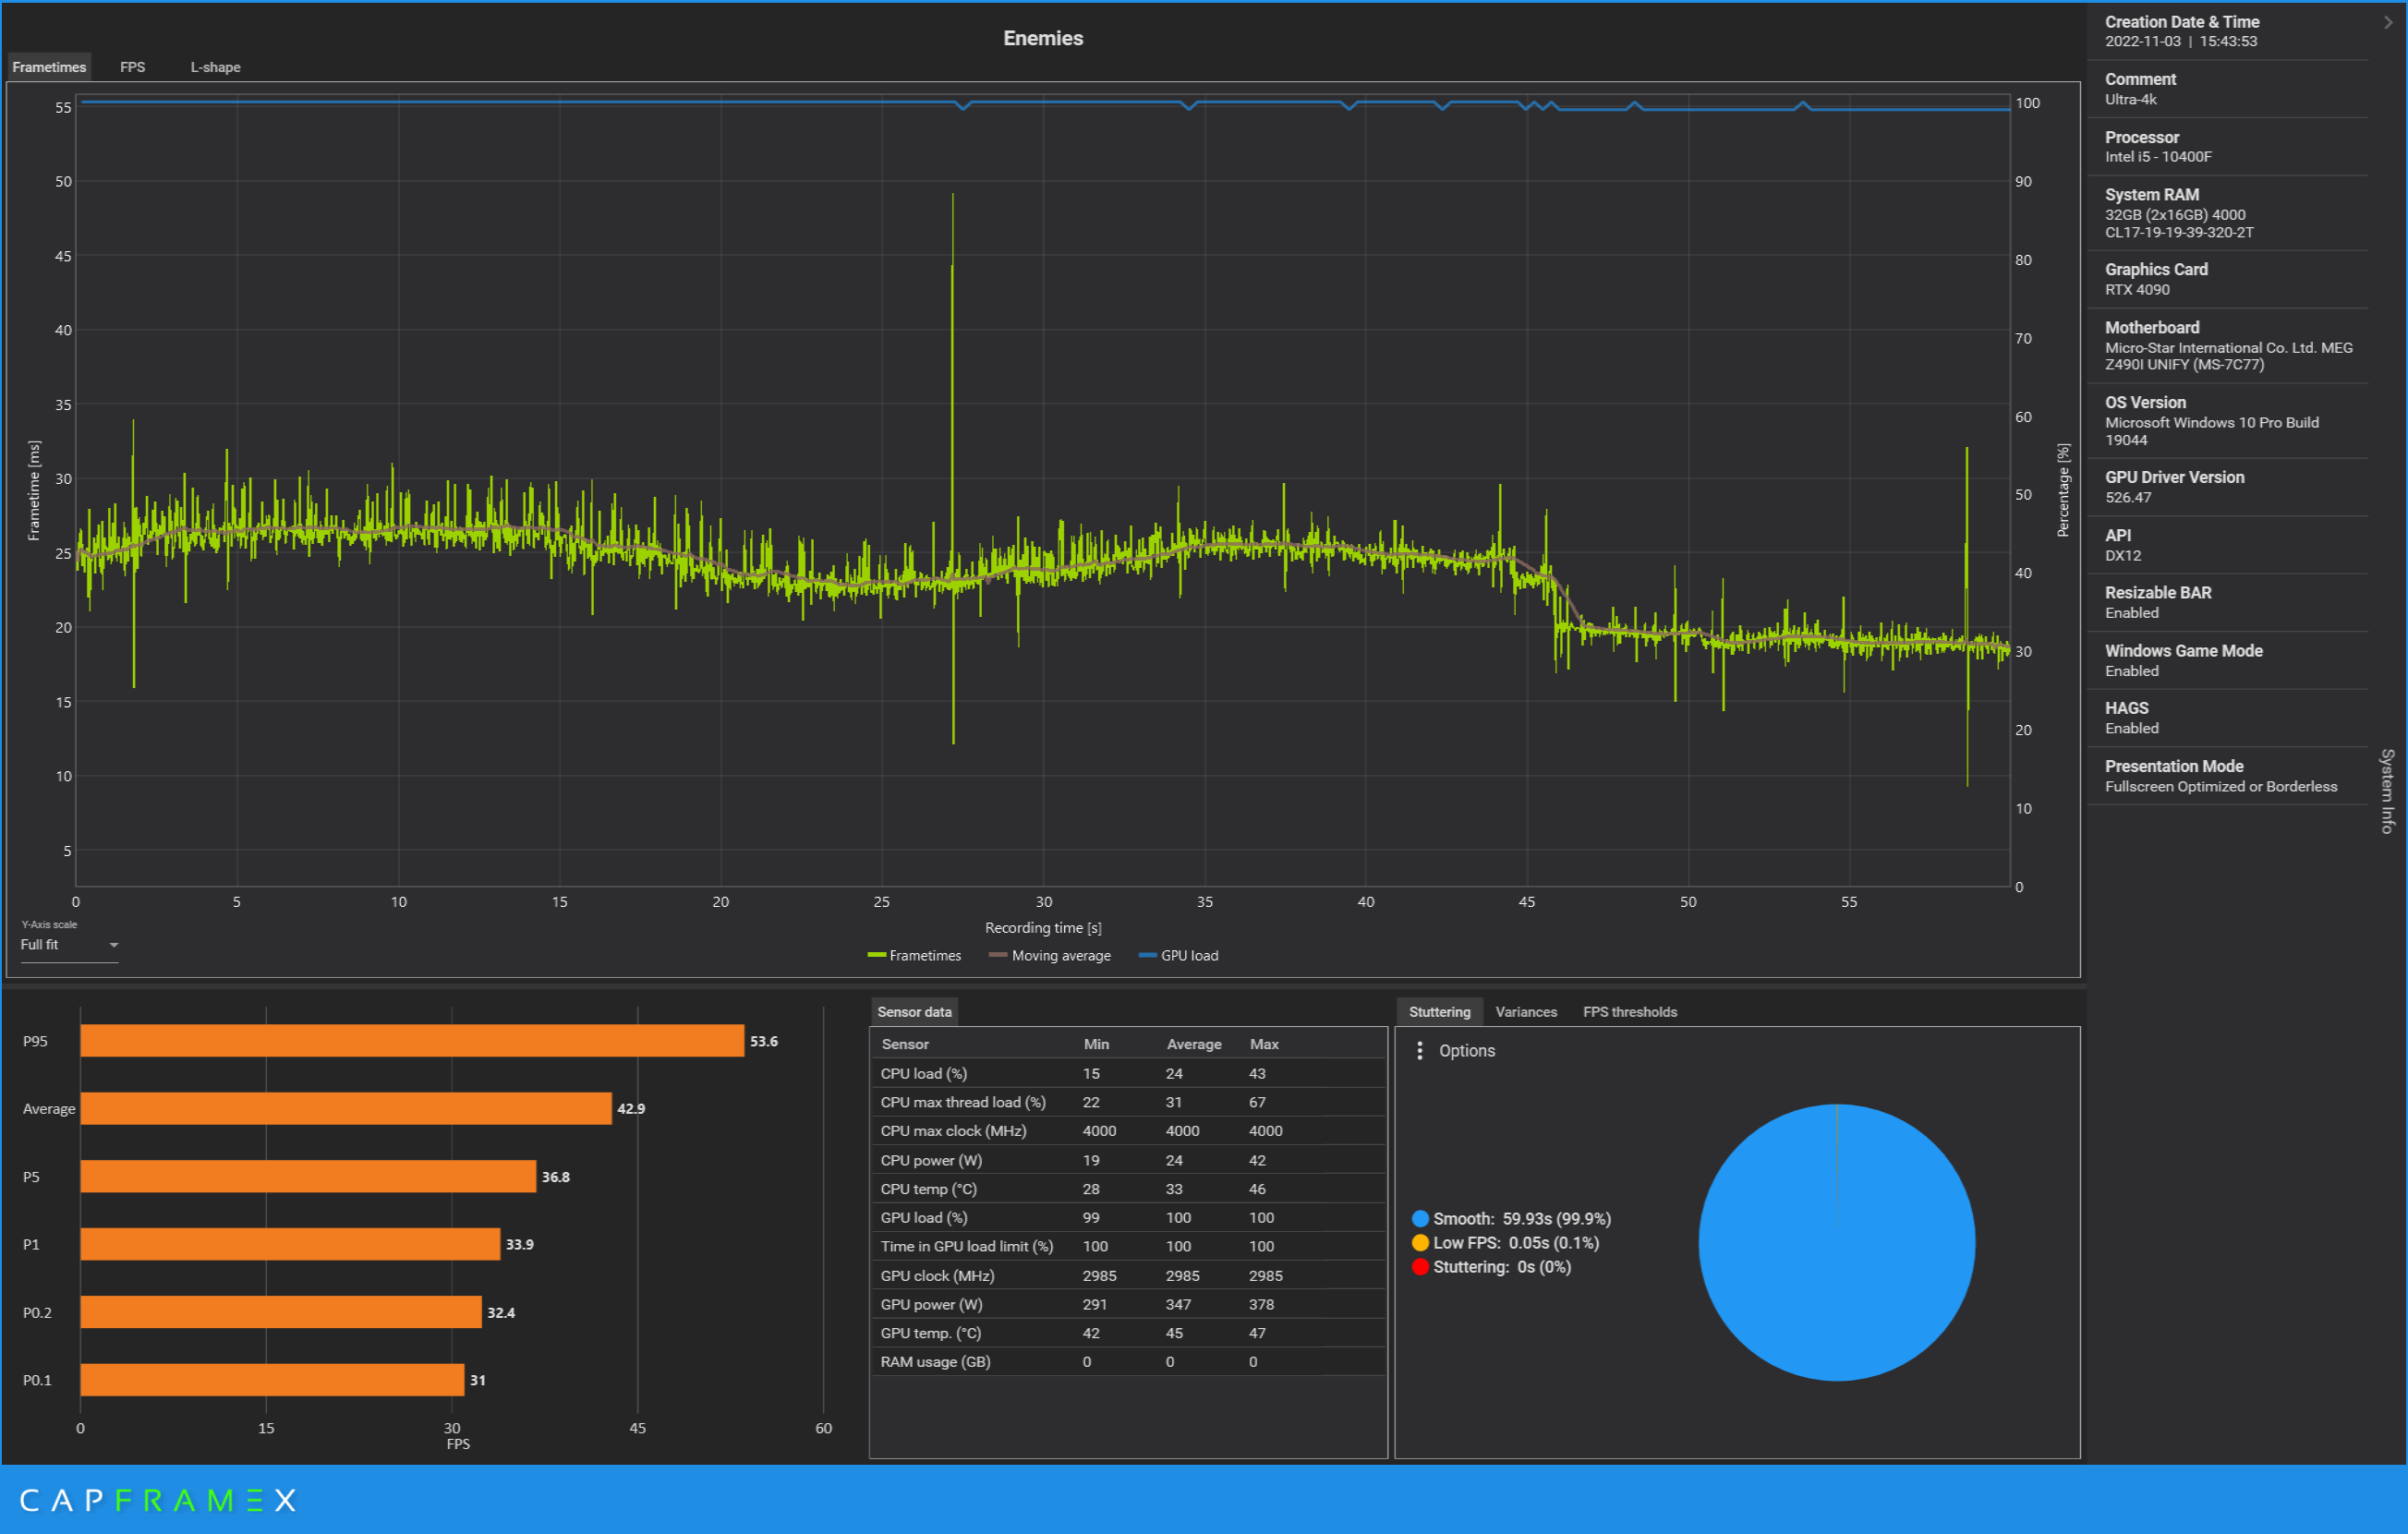This screenshot has width=2408, height=1534.
Task: Click the Average column header in sensor table
Action: (x=1193, y=1044)
